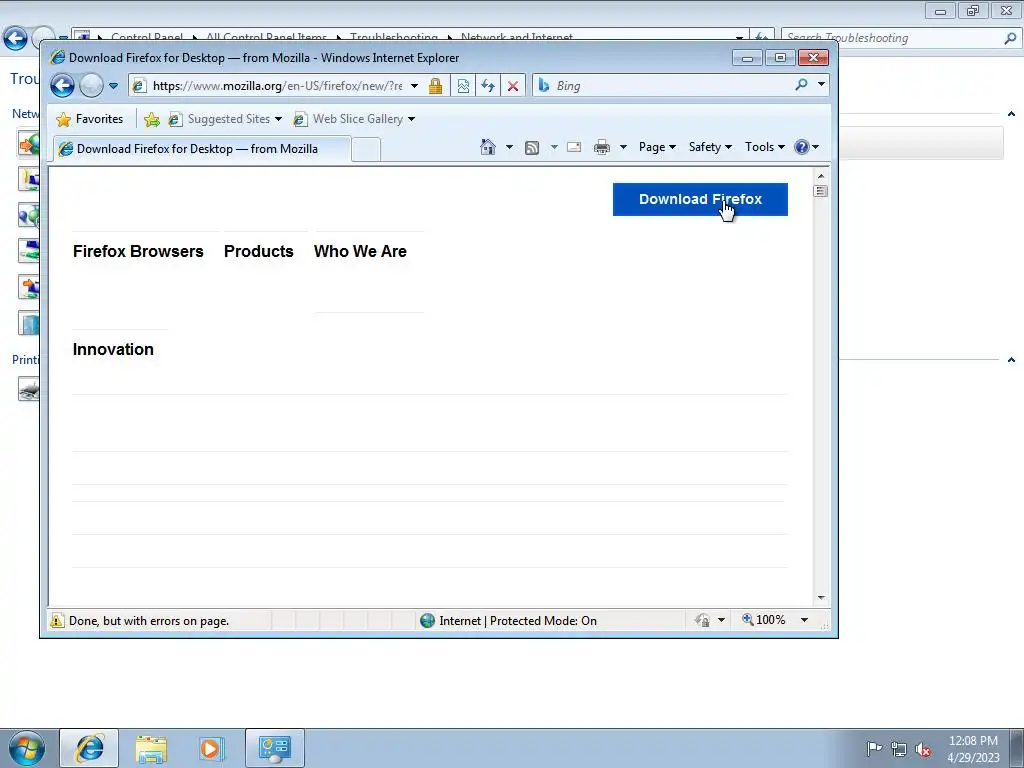
Task: Click the network tray icon
Action: pos(899,750)
